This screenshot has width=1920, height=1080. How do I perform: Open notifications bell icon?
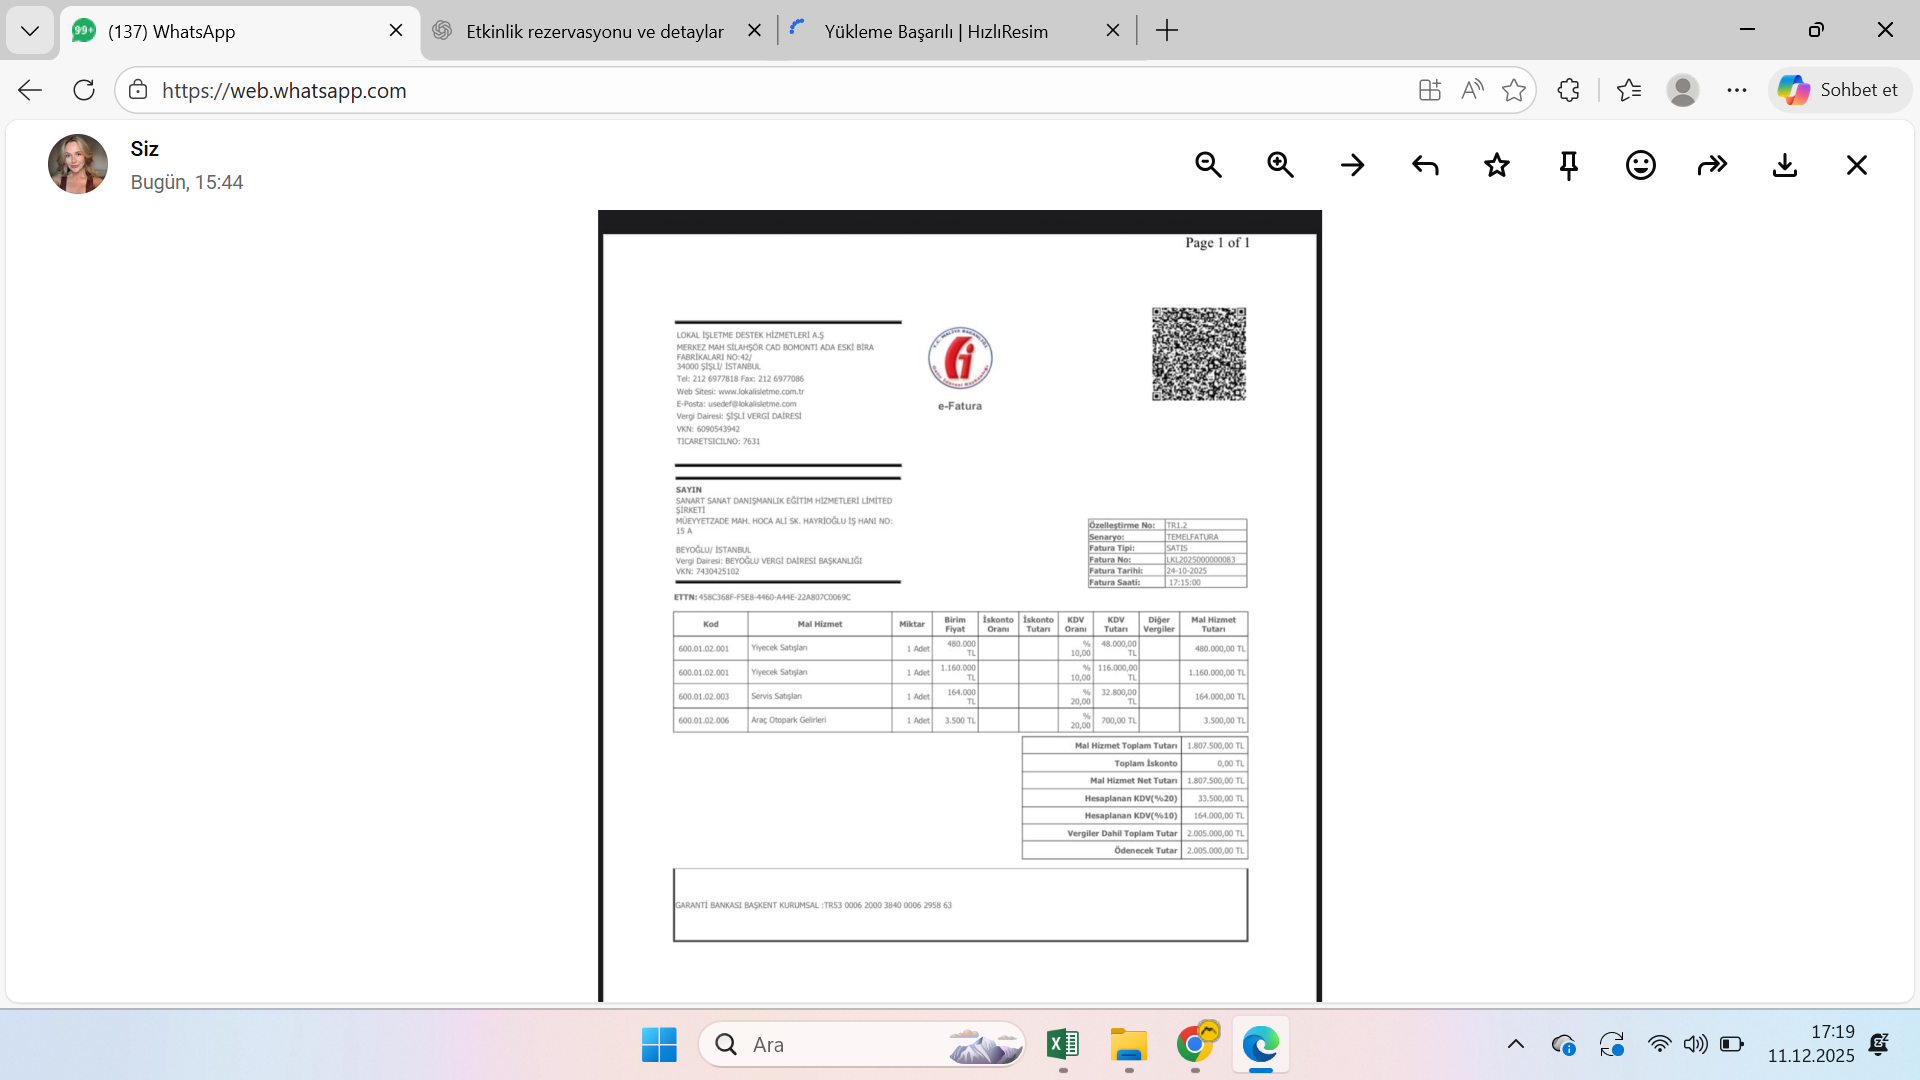pyautogui.click(x=1879, y=1045)
